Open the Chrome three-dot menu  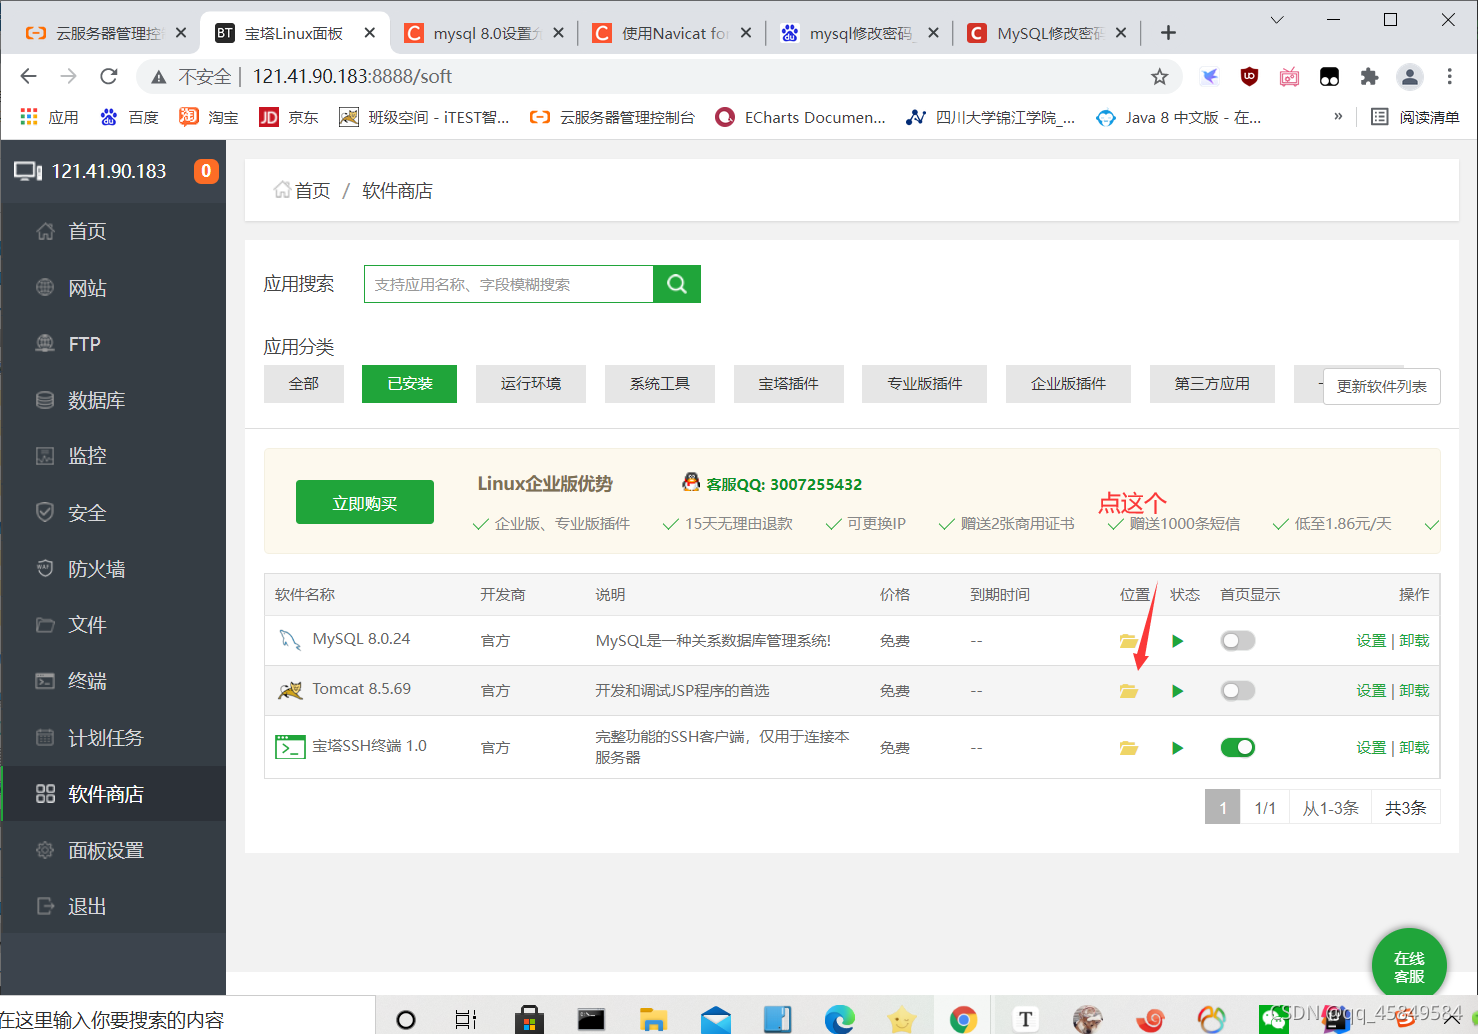1449,77
